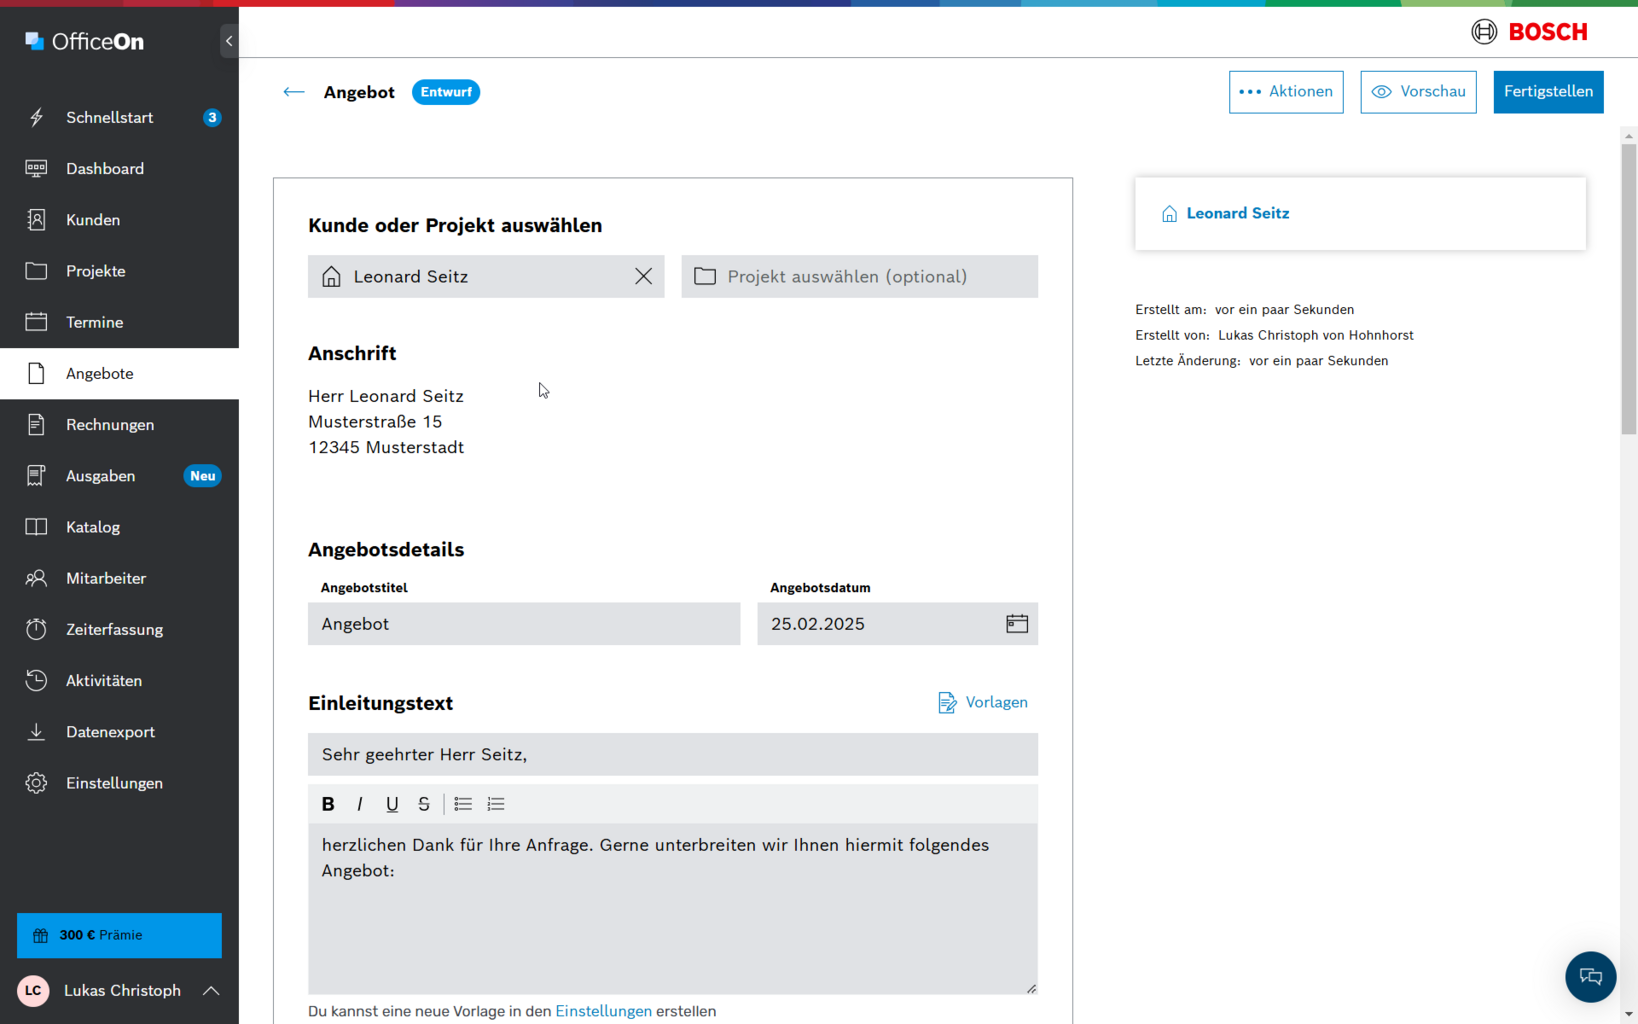Viewport: 1638px width, 1024px height.
Task: Open the chat support bubble
Action: pyautogui.click(x=1590, y=977)
